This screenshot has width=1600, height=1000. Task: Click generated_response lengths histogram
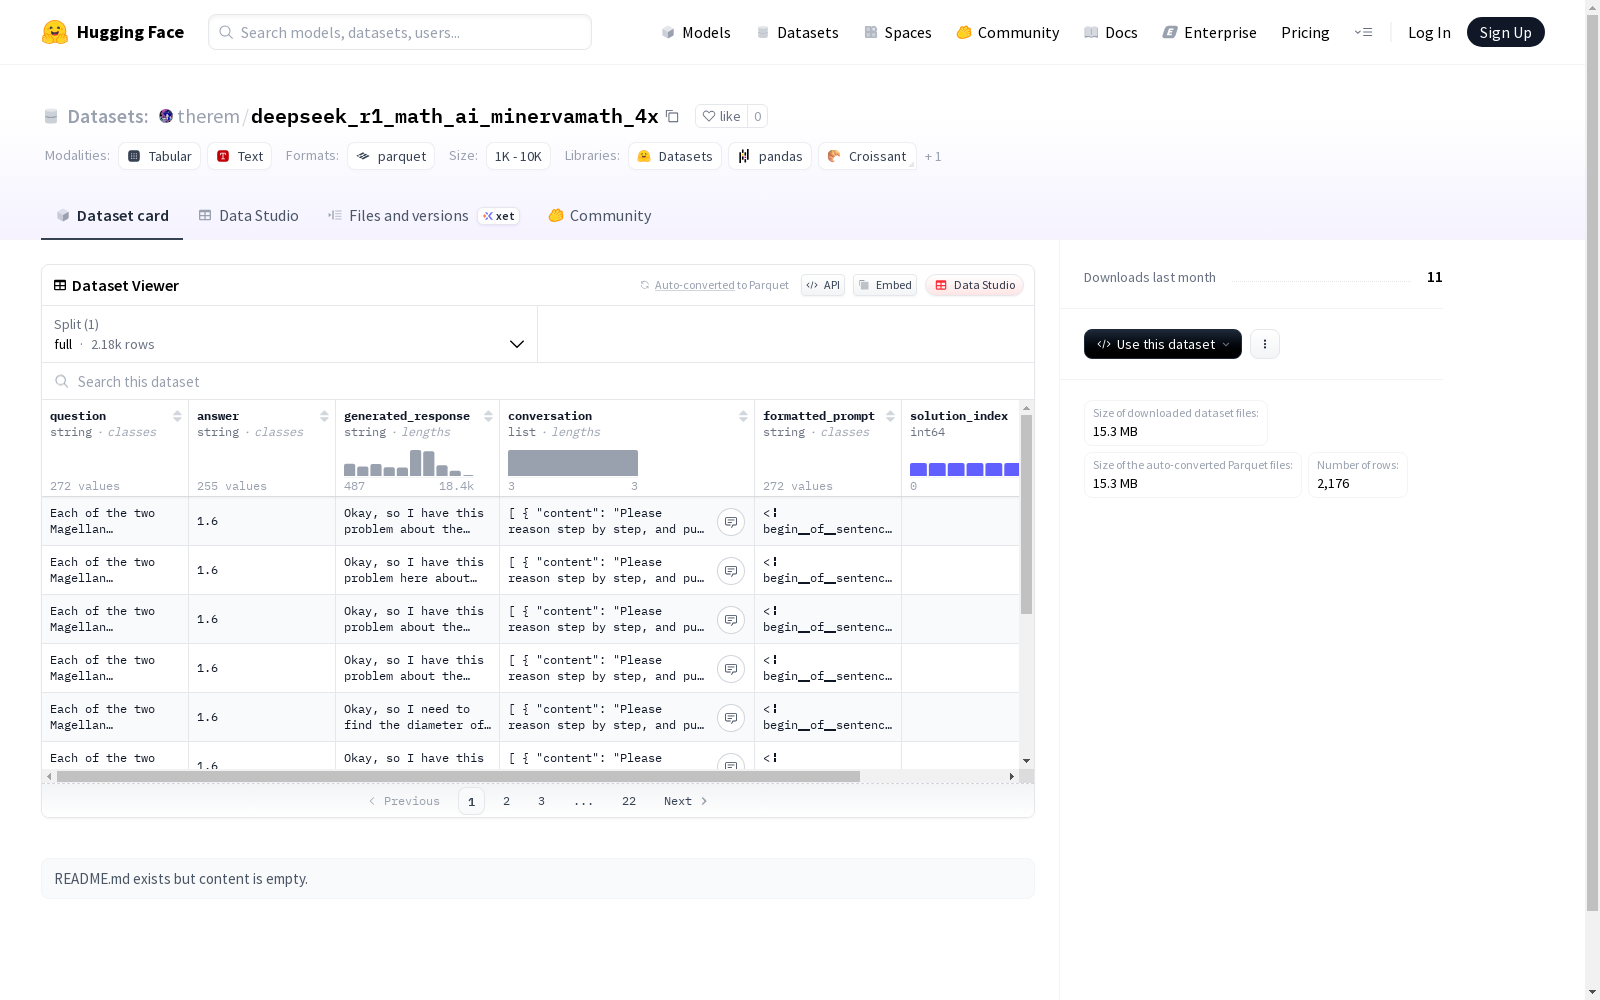tap(409, 463)
